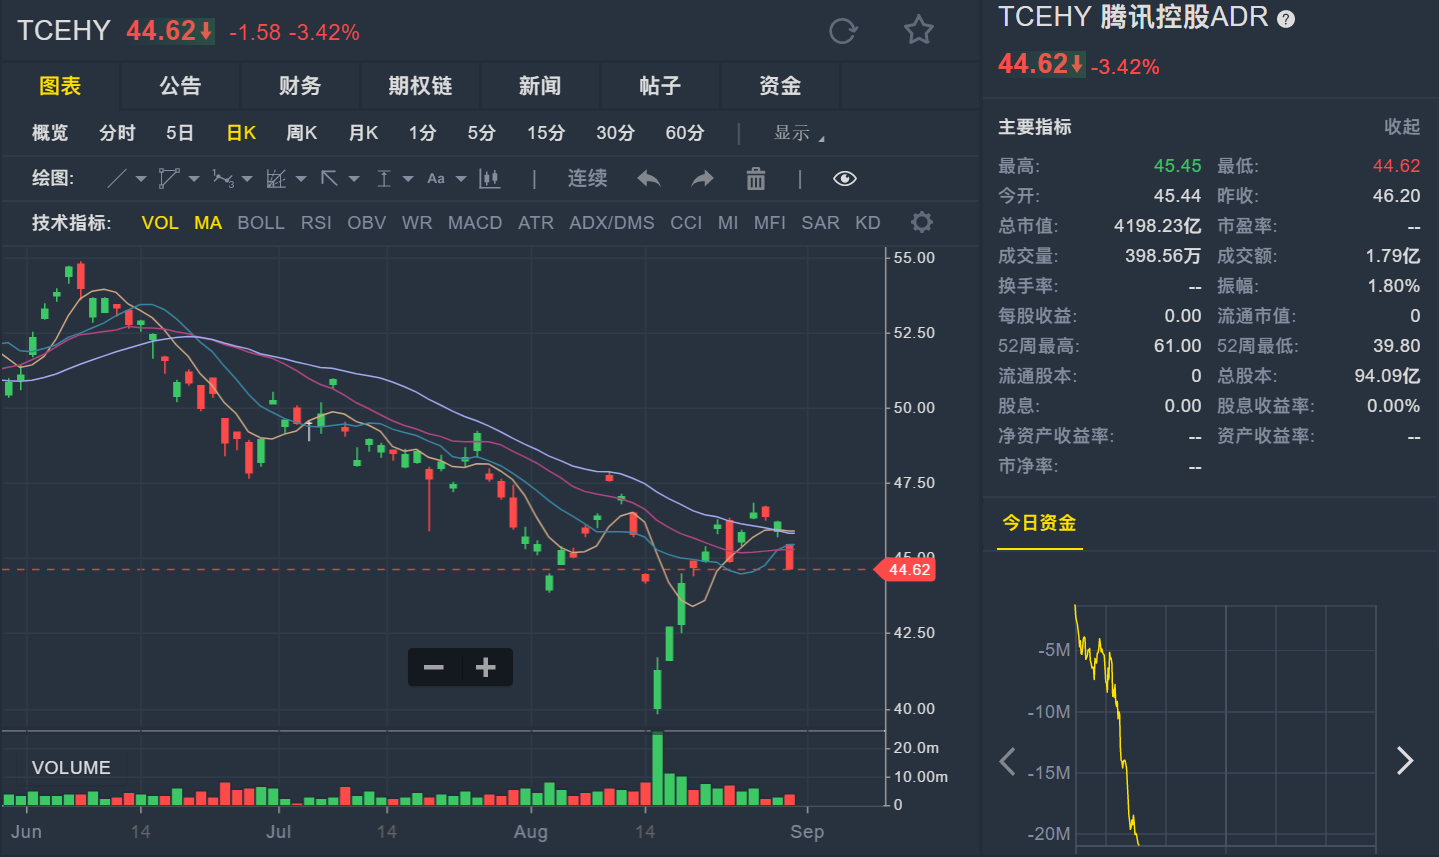Collapse the key indicators with 收起
The image size is (1439, 857).
pyautogui.click(x=1401, y=127)
